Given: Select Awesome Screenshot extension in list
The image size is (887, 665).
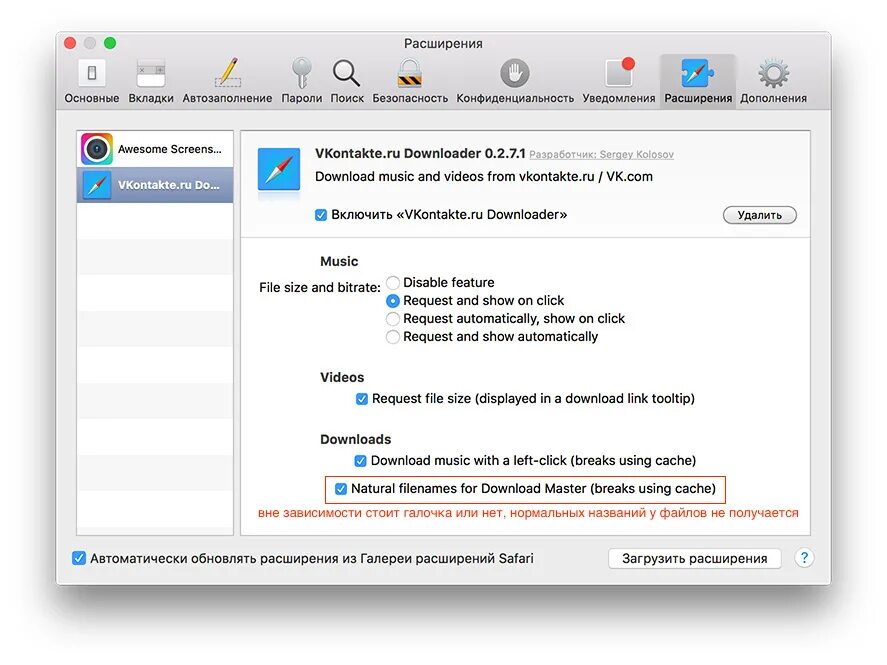Looking at the screenshot, I should 155,149.
